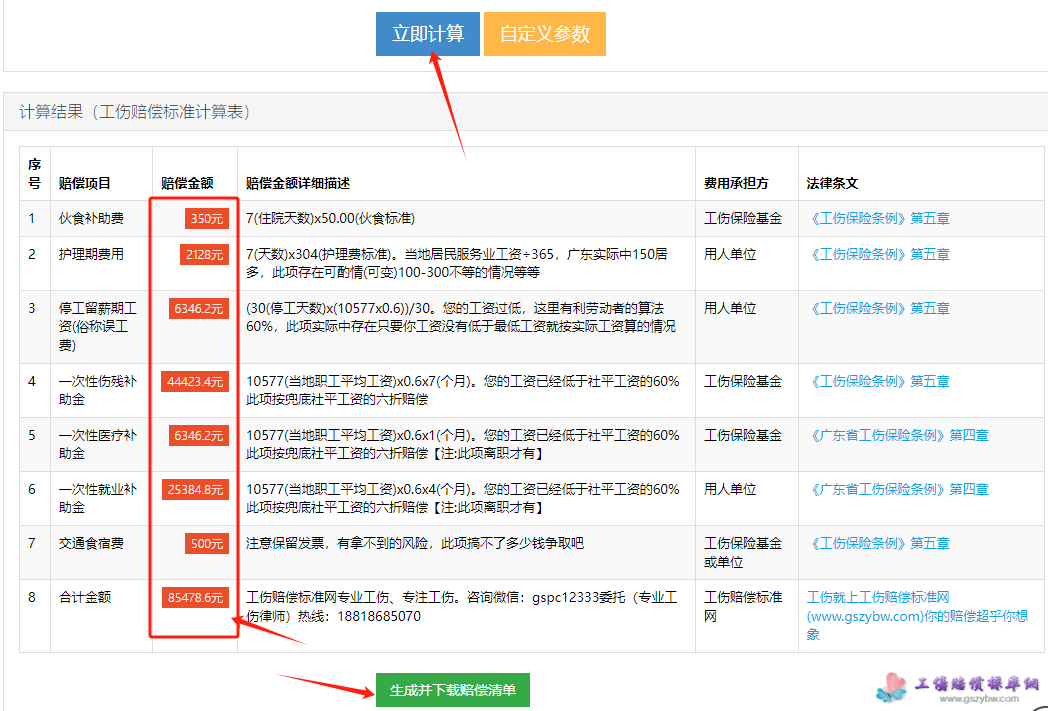This screenshot has height=711, width=1048.
Task: Click the 法律条文 column header
Action: [x=832, y=183]
